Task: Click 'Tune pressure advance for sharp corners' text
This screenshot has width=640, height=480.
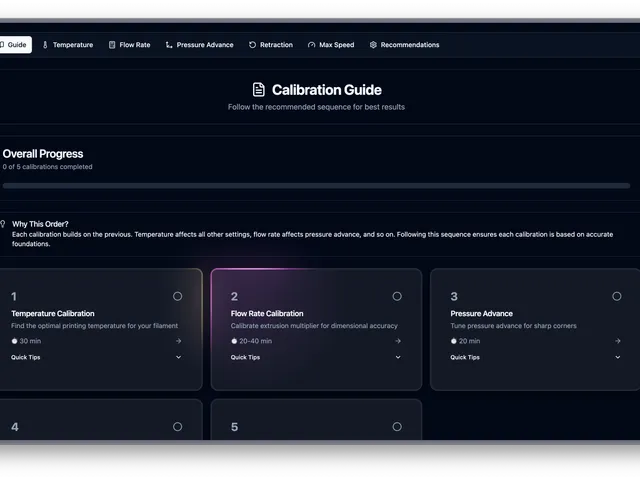Action: tap(513, 326)
